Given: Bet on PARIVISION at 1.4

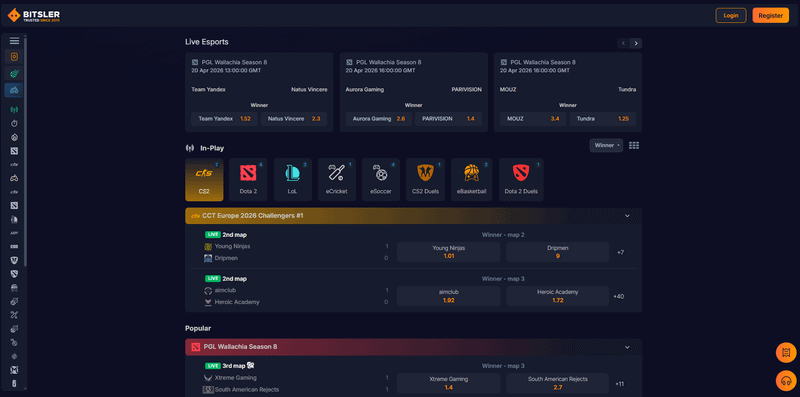Looking at the screenshot, I should (448, 119).
